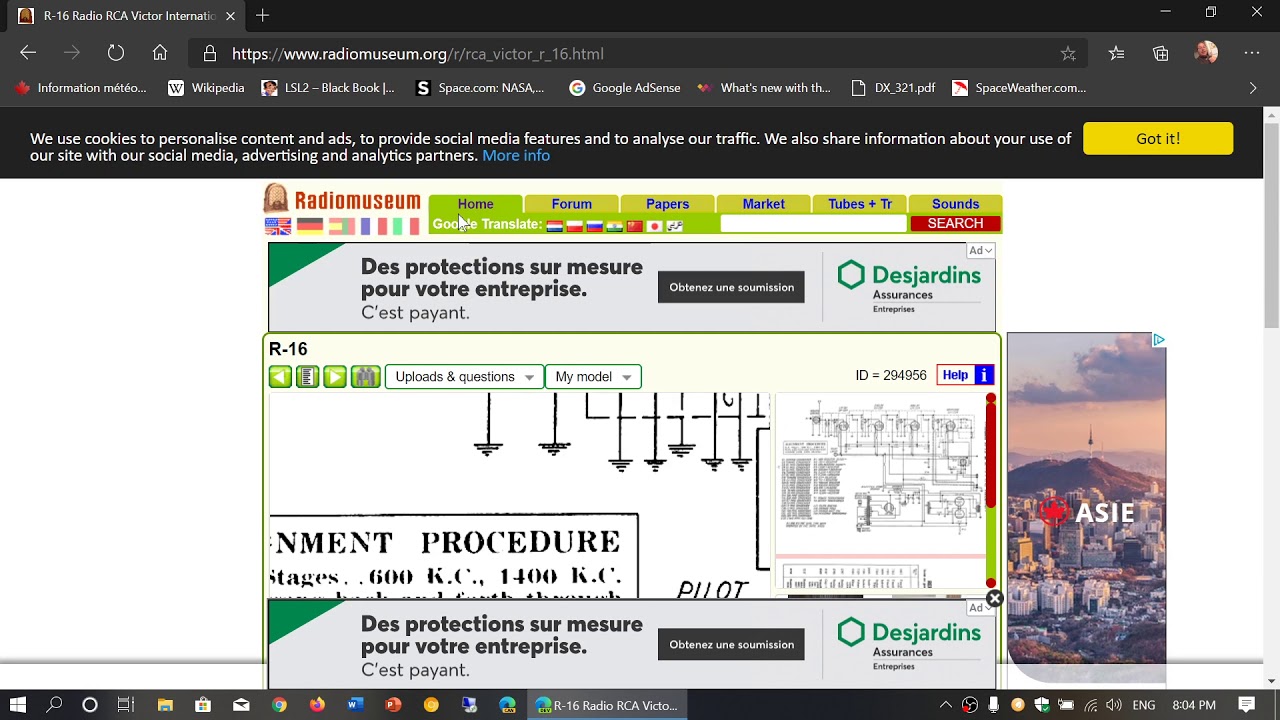Select the British flag language icon

click(278, 227)
